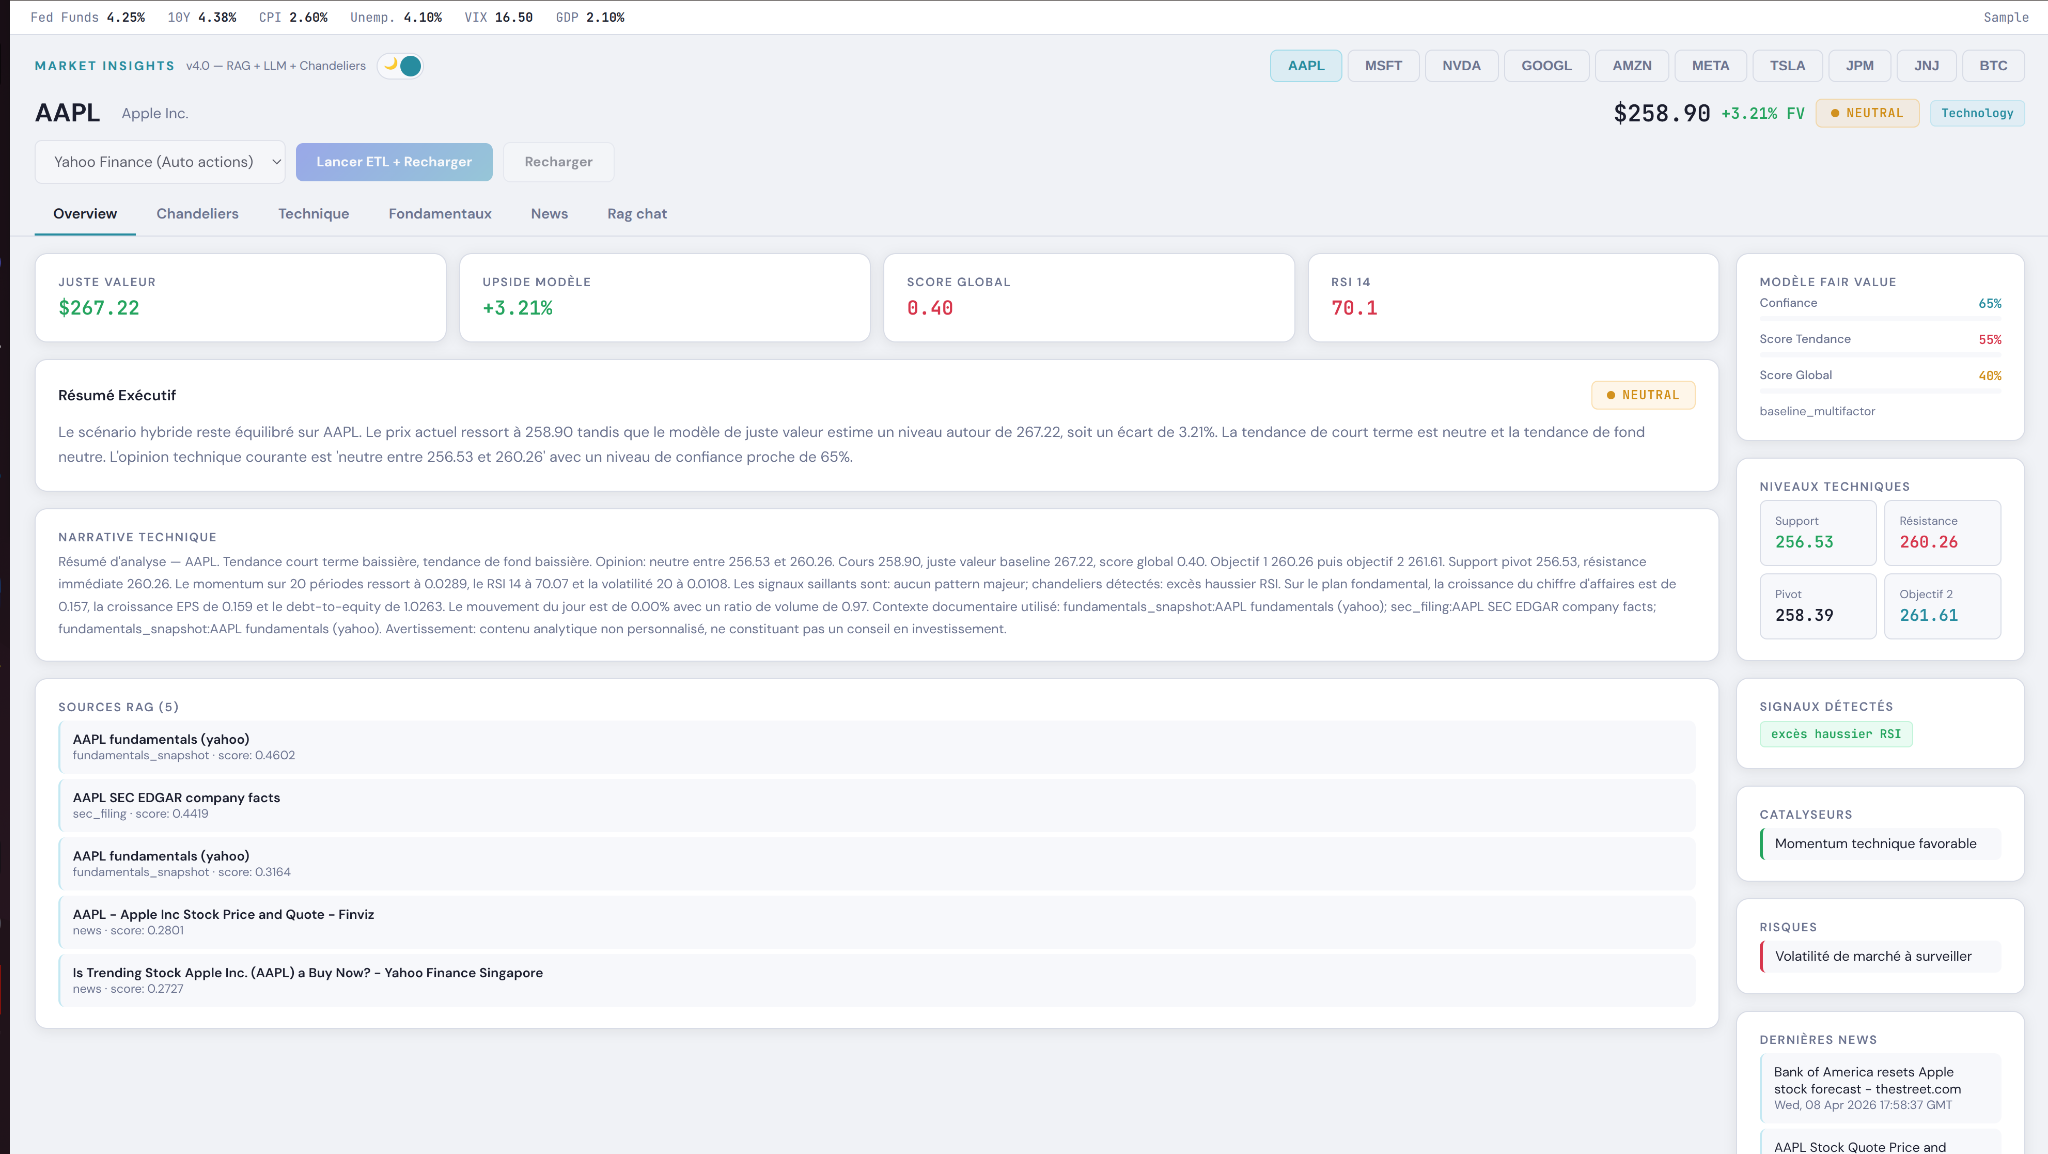Click the Confiance 65% score row
Screen dimensions: 2048x1154
coord(1880,303)
